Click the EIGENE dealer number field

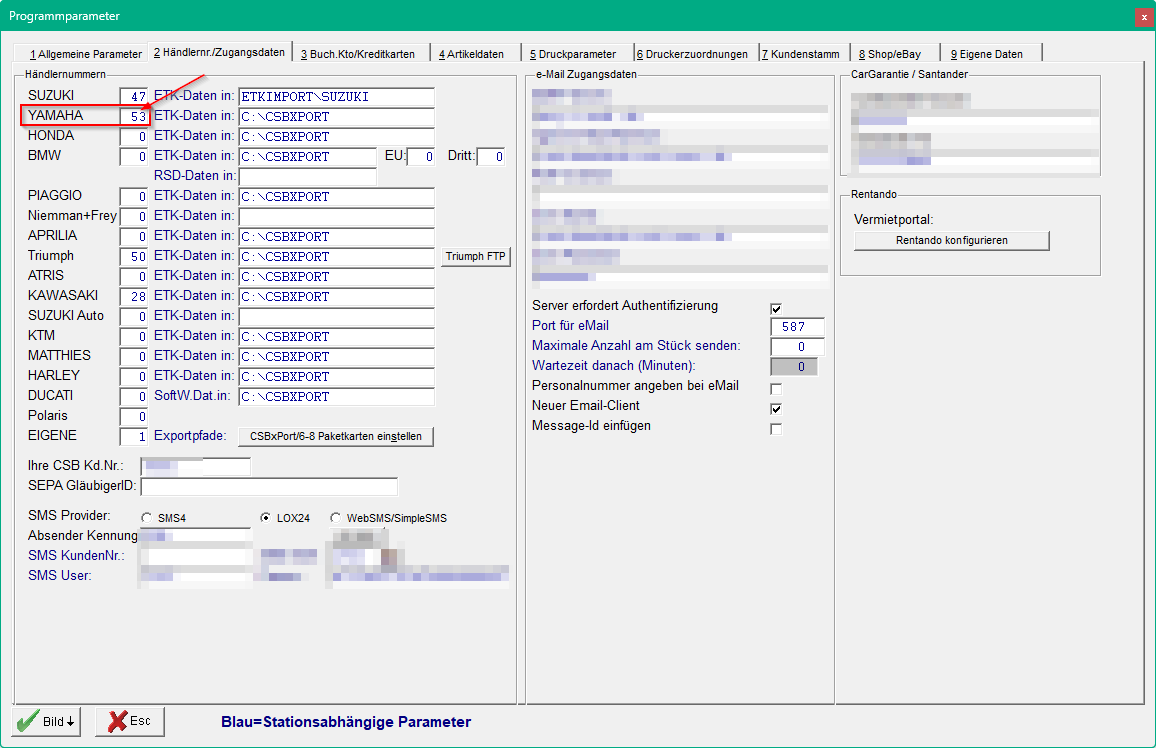point(133,436)
